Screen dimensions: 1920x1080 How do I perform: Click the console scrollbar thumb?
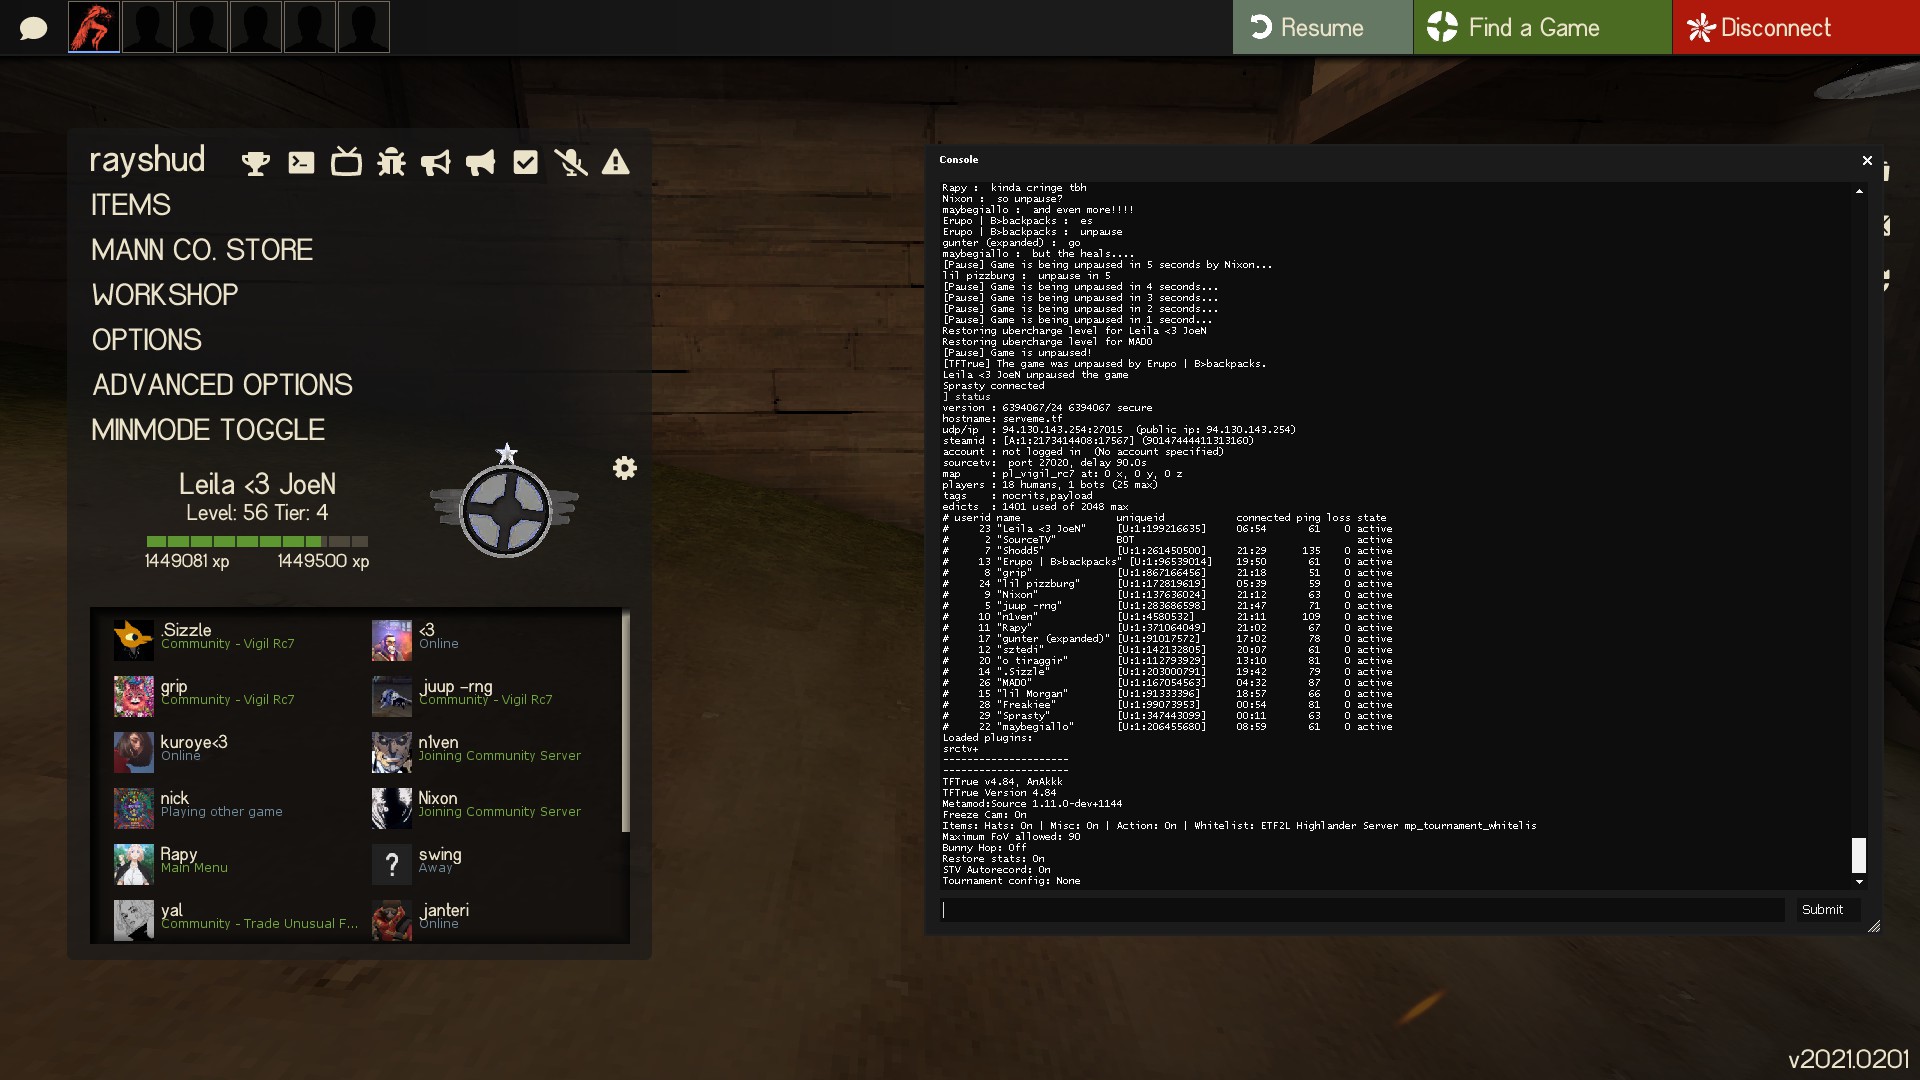click(x=1859, y=855)
